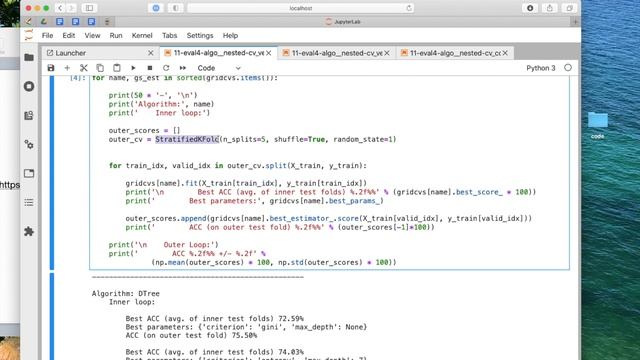
Task: Open the Extension Manager puzzle icon
Action: pyautogui.click(x=29, y=231)
